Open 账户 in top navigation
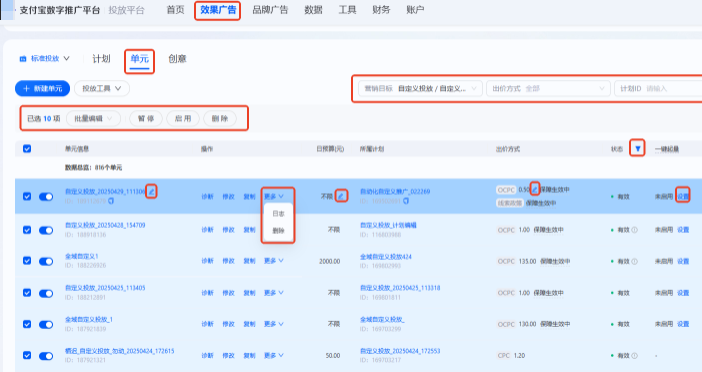 click(415, 10)
